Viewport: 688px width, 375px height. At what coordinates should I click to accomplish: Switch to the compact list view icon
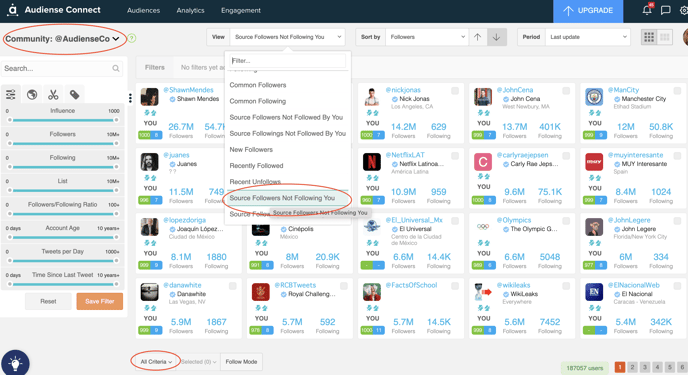(x=665, y=37)
